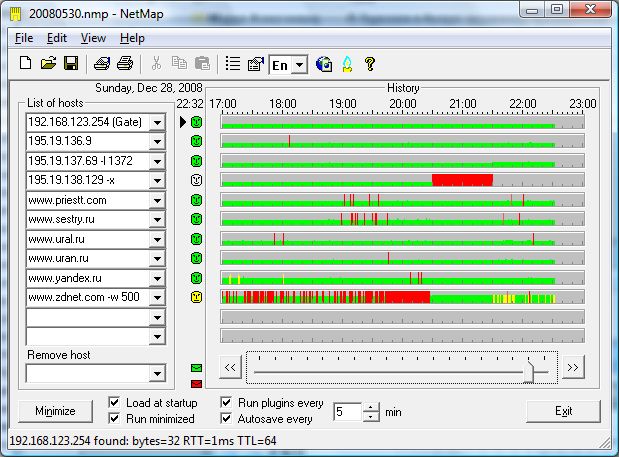This screenshot has height=457, width=619.
Task: Open the En language dropdown
Action: click(300, 65)
